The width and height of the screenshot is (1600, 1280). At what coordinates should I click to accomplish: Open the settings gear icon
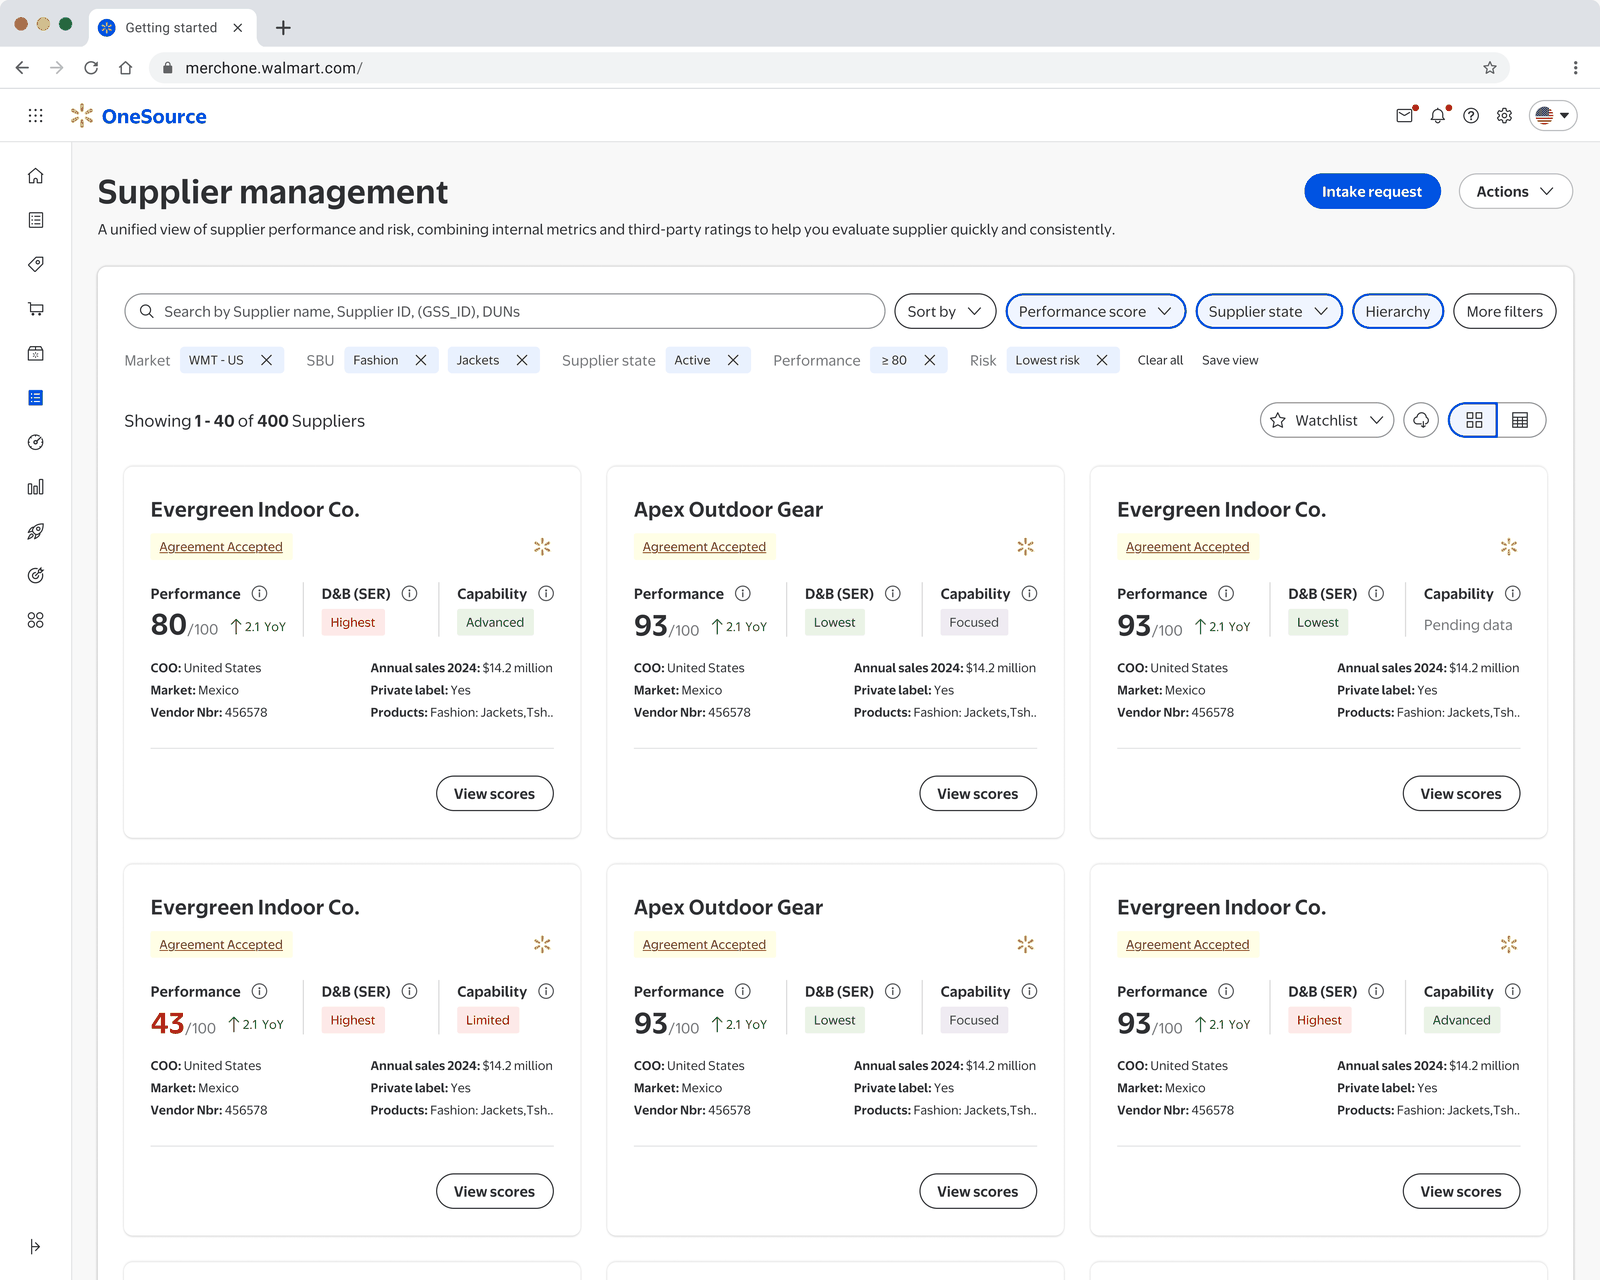pos(1504,116)
